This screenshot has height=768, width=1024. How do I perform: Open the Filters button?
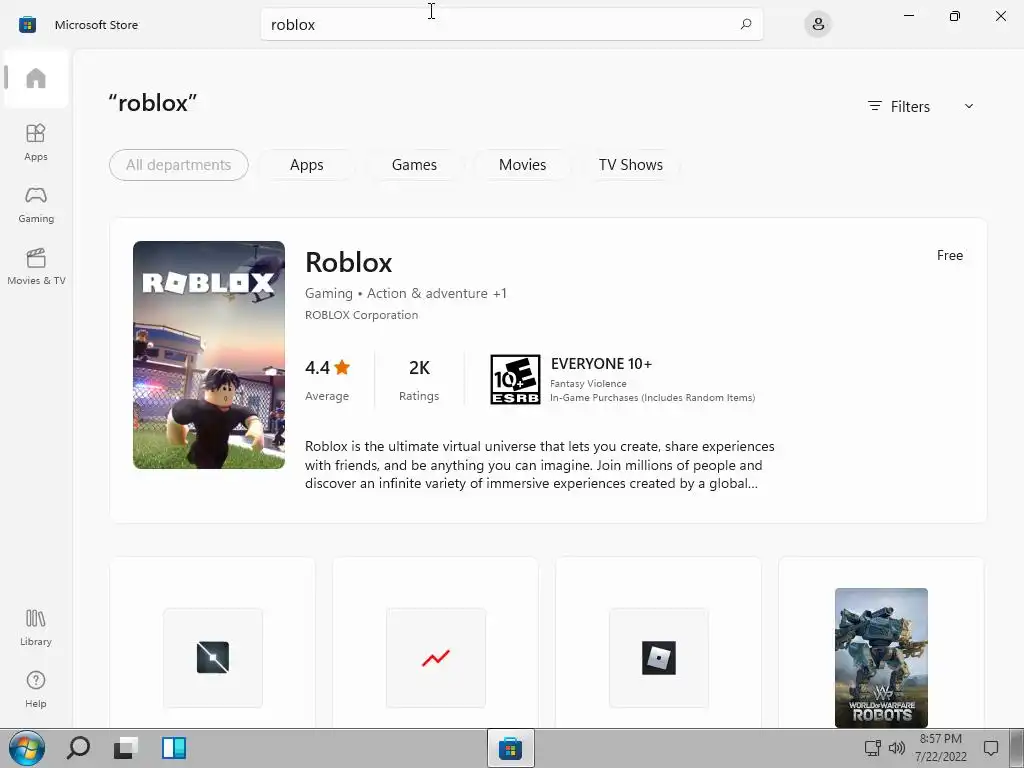tap(921, 106)
